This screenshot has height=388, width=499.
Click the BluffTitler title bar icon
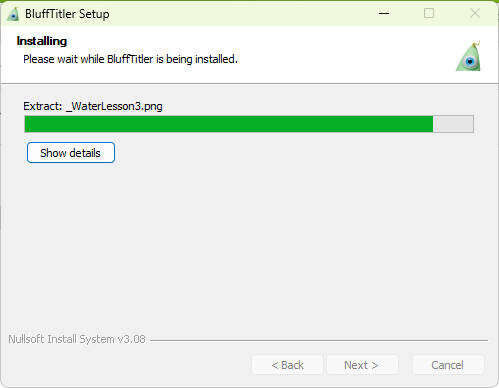point(13,14)
